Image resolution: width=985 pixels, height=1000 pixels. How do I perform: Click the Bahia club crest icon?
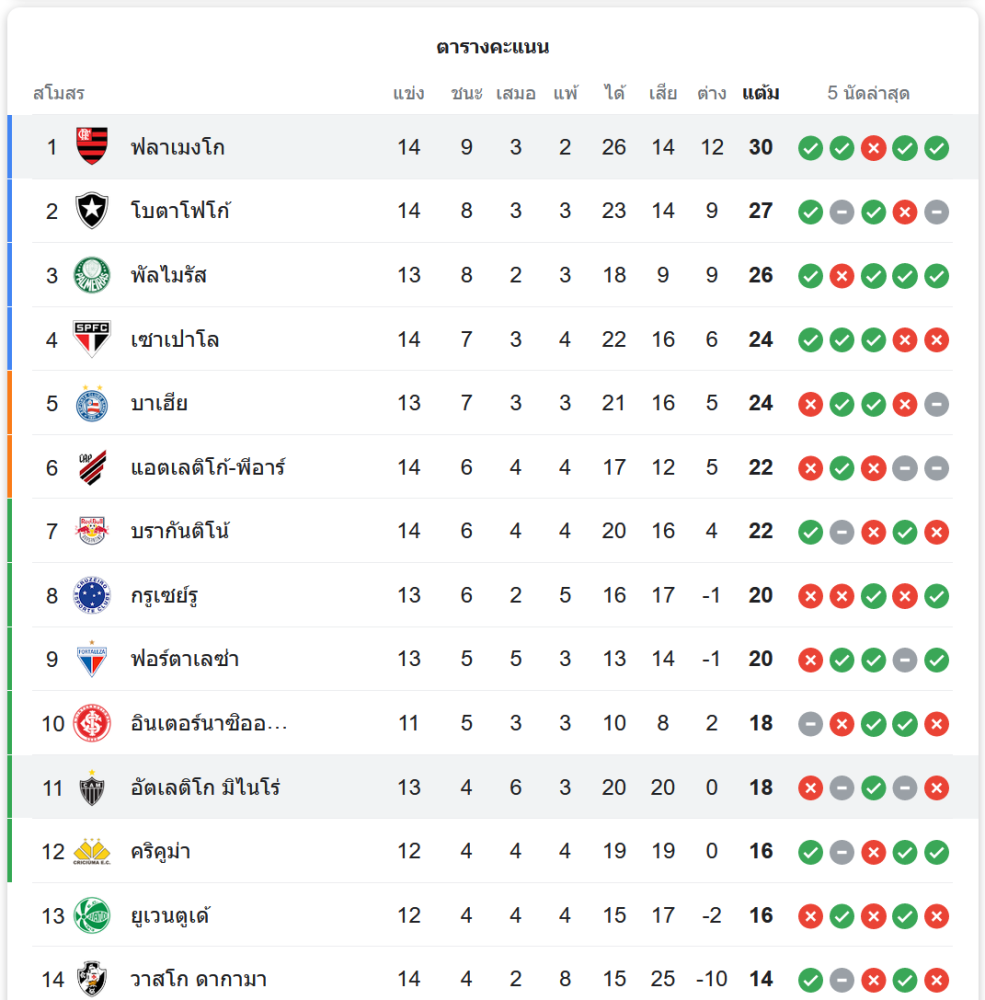coord(92,403)
